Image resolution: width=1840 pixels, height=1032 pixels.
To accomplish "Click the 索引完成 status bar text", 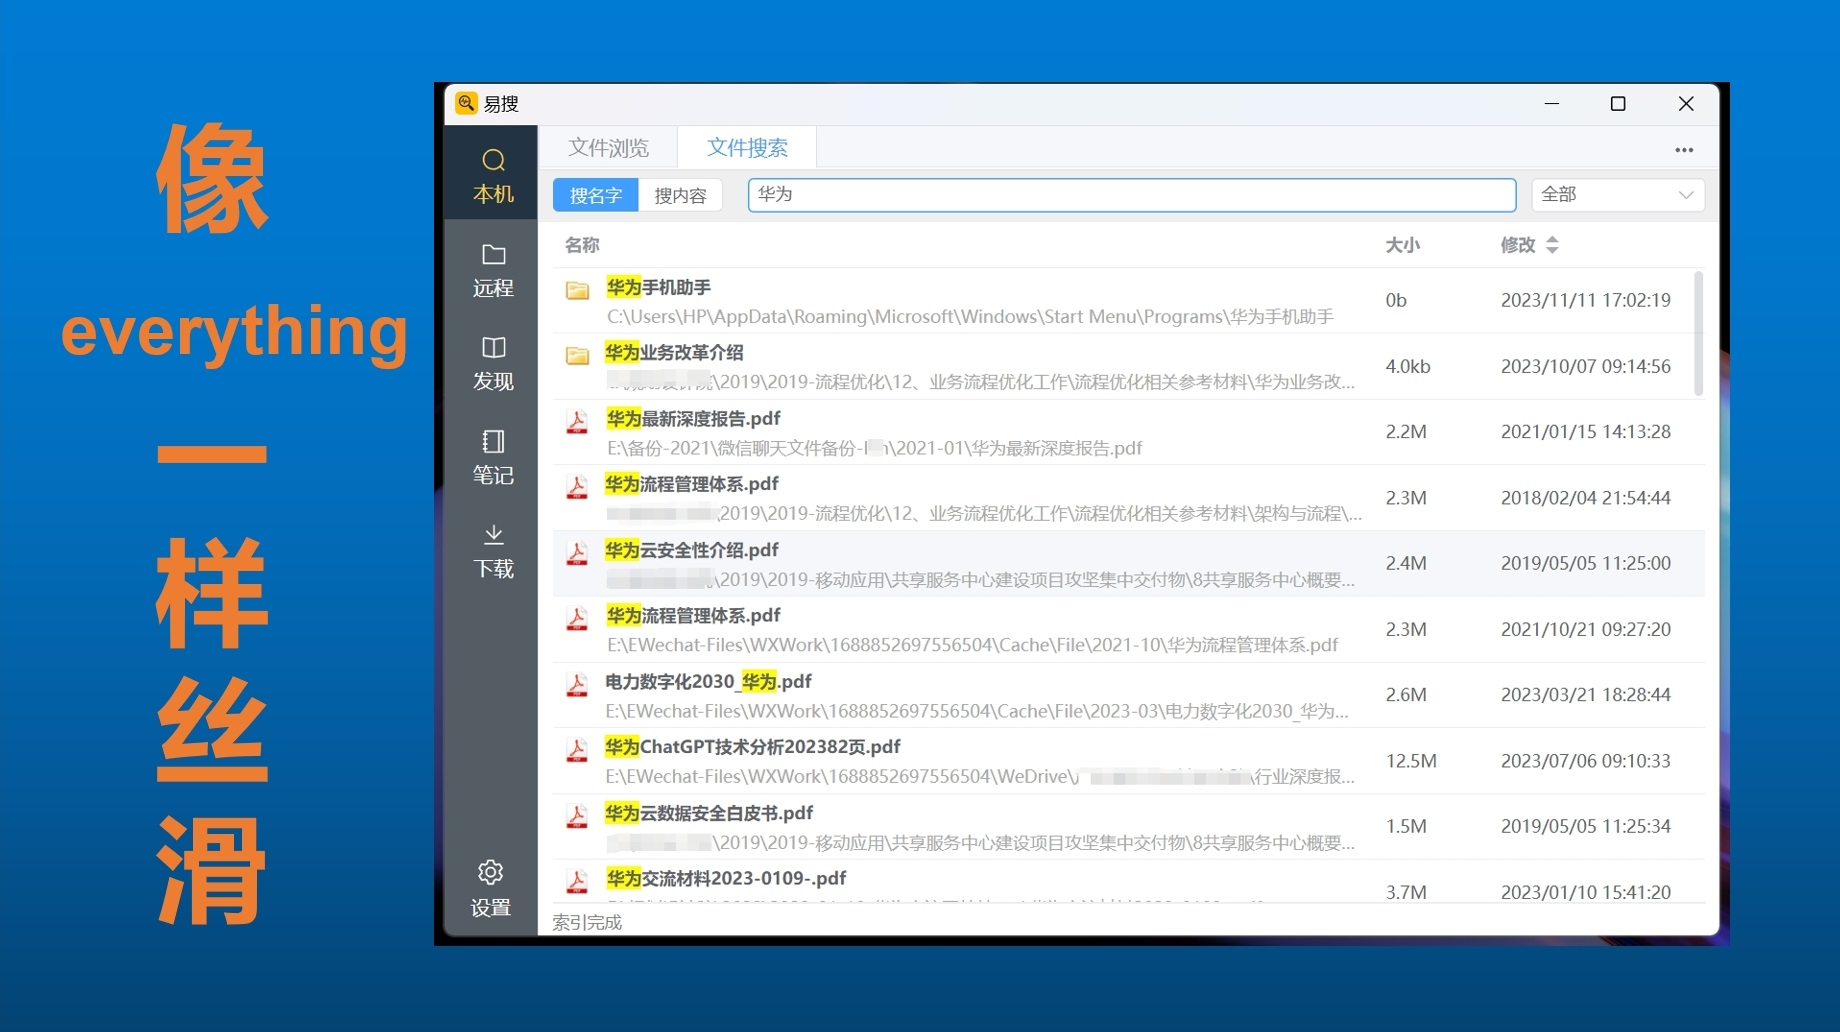I will [x=587, y=922].
